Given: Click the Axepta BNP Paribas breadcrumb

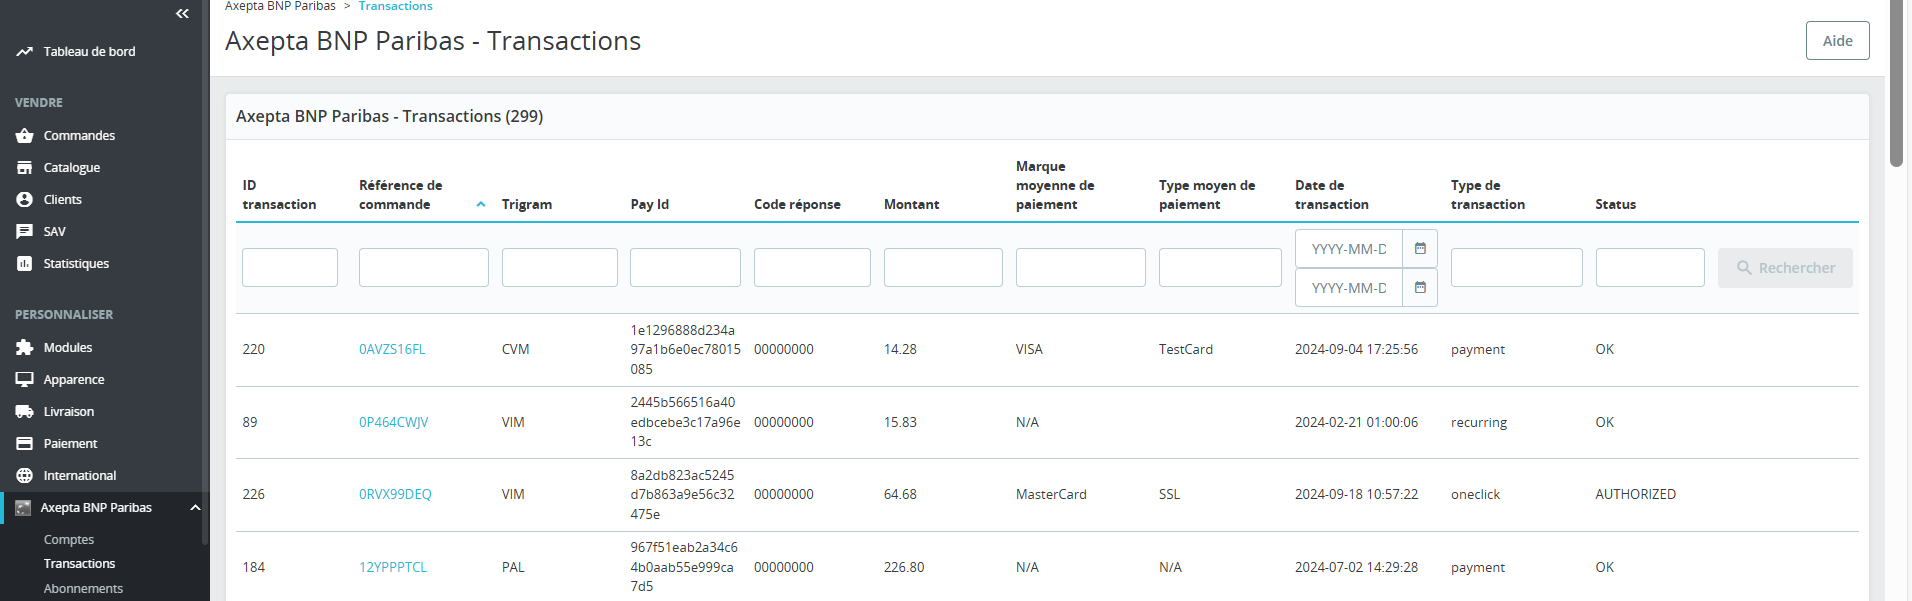Looking at the screenshot, I should pyautogui.click(x=280, y=6).
